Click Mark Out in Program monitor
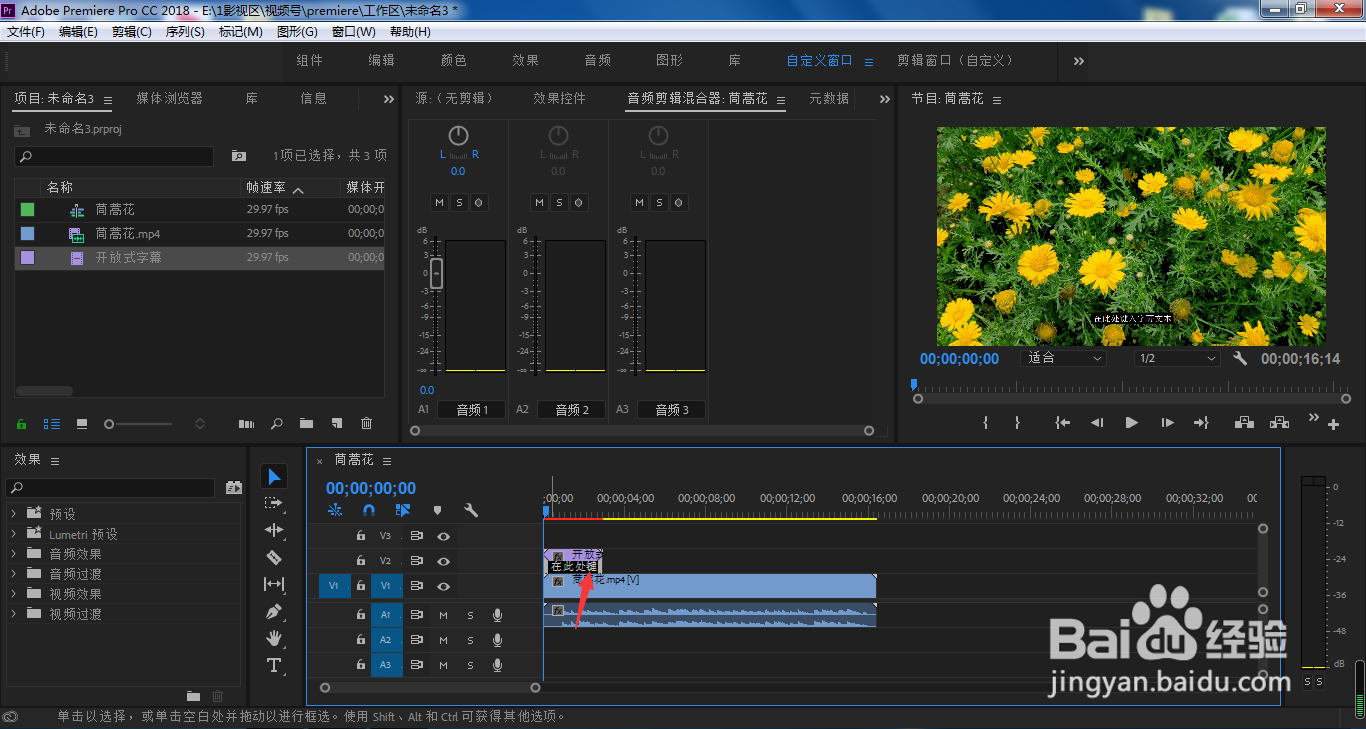This screenshot has height=729, width=1366. pyautogui.click(x=1017, y=423)
